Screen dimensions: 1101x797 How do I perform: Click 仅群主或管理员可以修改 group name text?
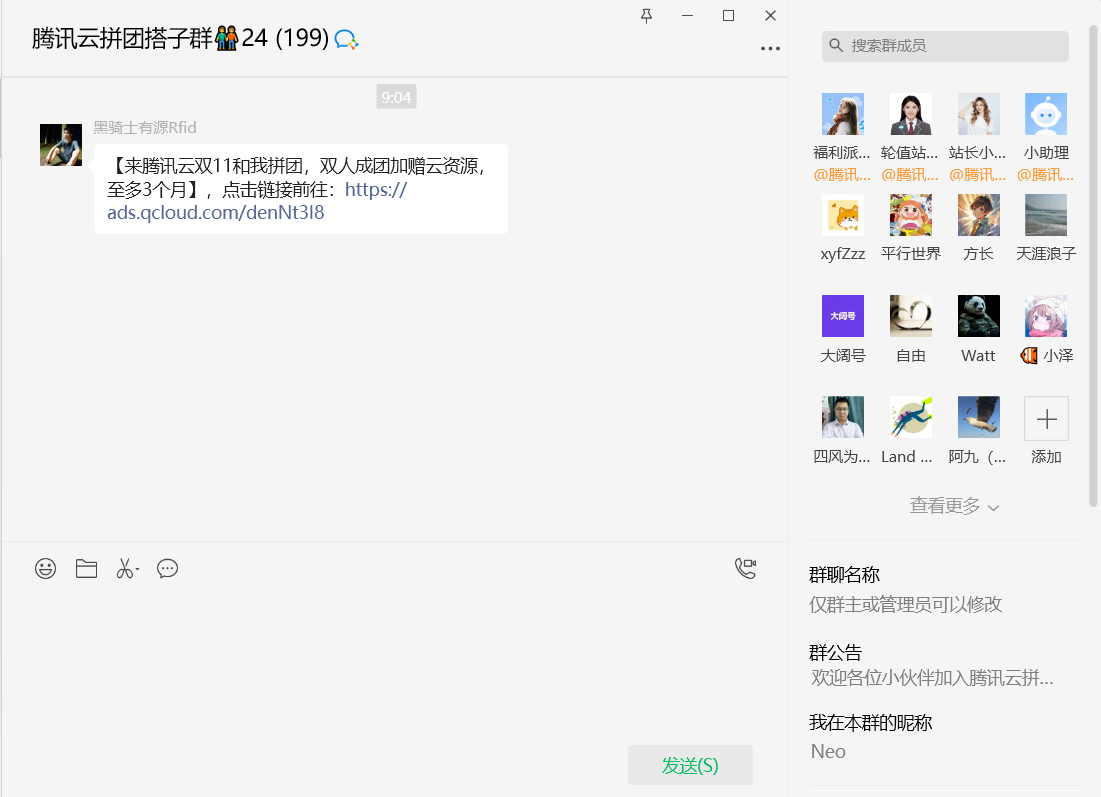[x=905, y=605]
